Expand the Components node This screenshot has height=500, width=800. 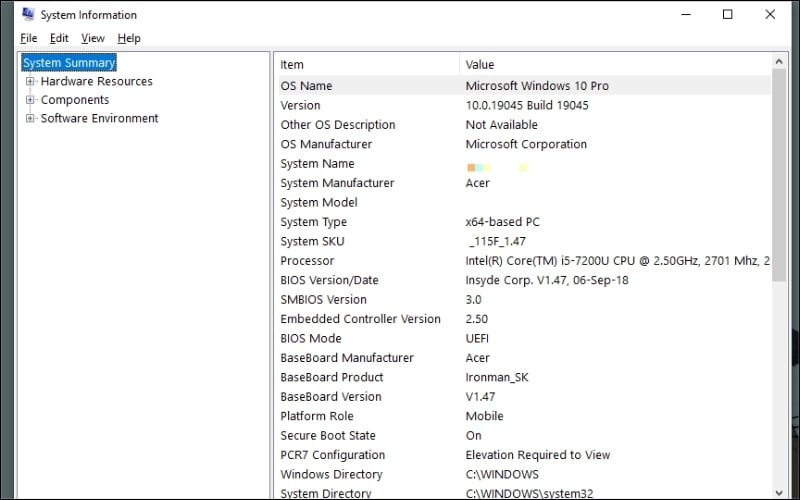pos(30,99)
